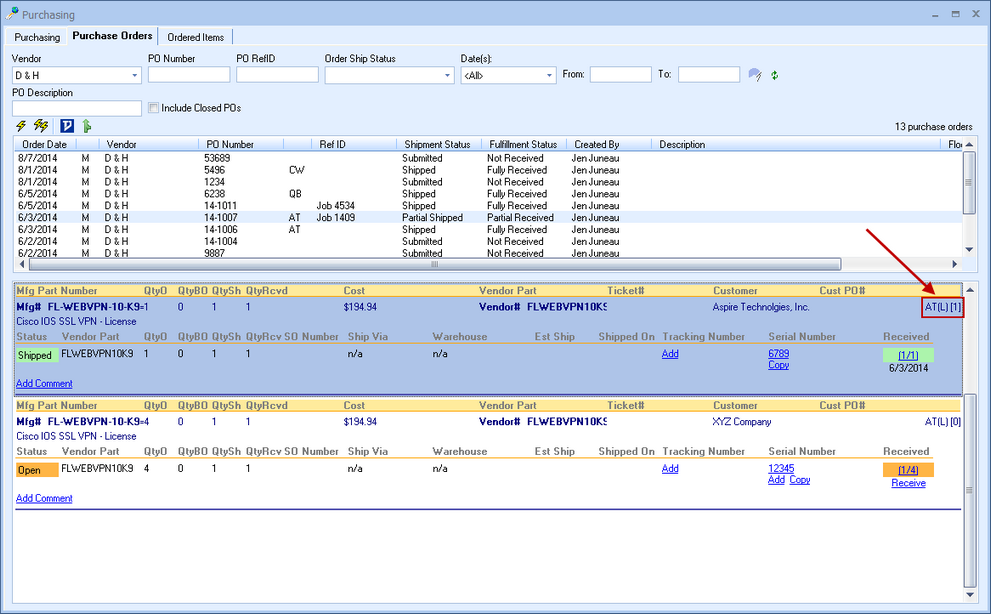Viewport: 991px width, 614px height.
Task: Click the single lightning bolt toolbar icon
Action: pyautogui.click(x=22, y=126)
